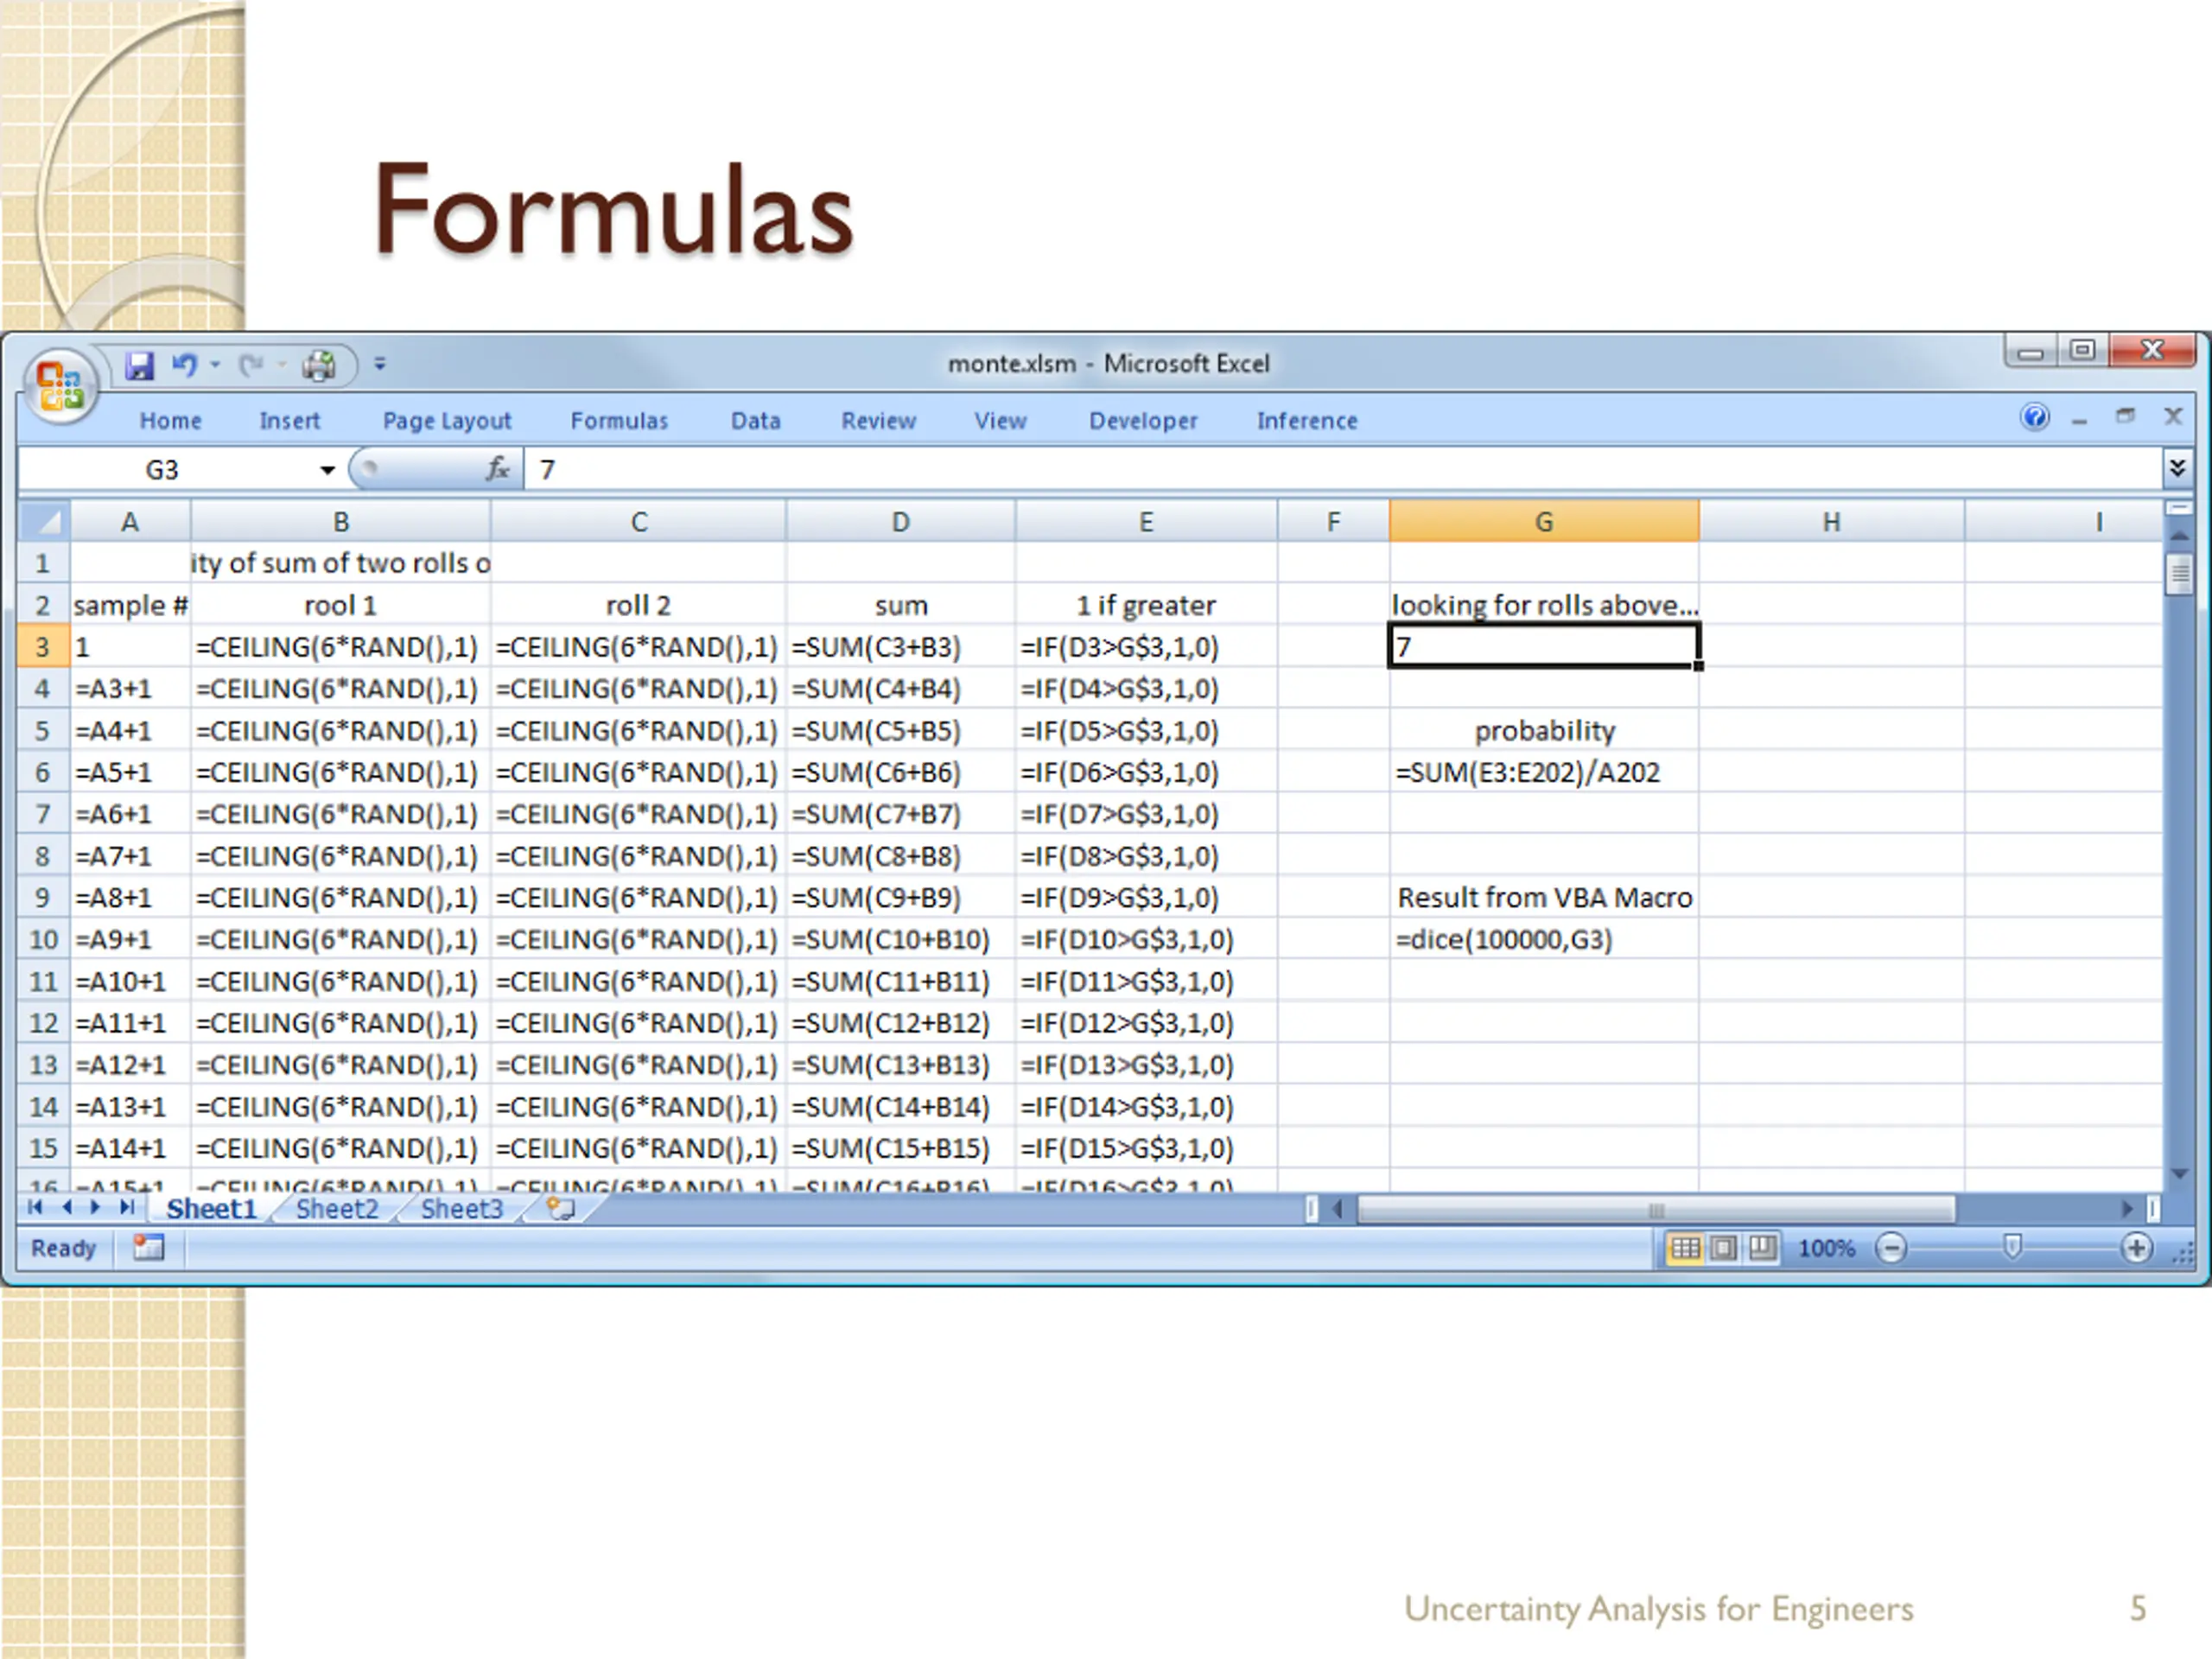Switch to Page Layout view button
This screenshot has width=2212, height=1659.
pos(1723,1248)
